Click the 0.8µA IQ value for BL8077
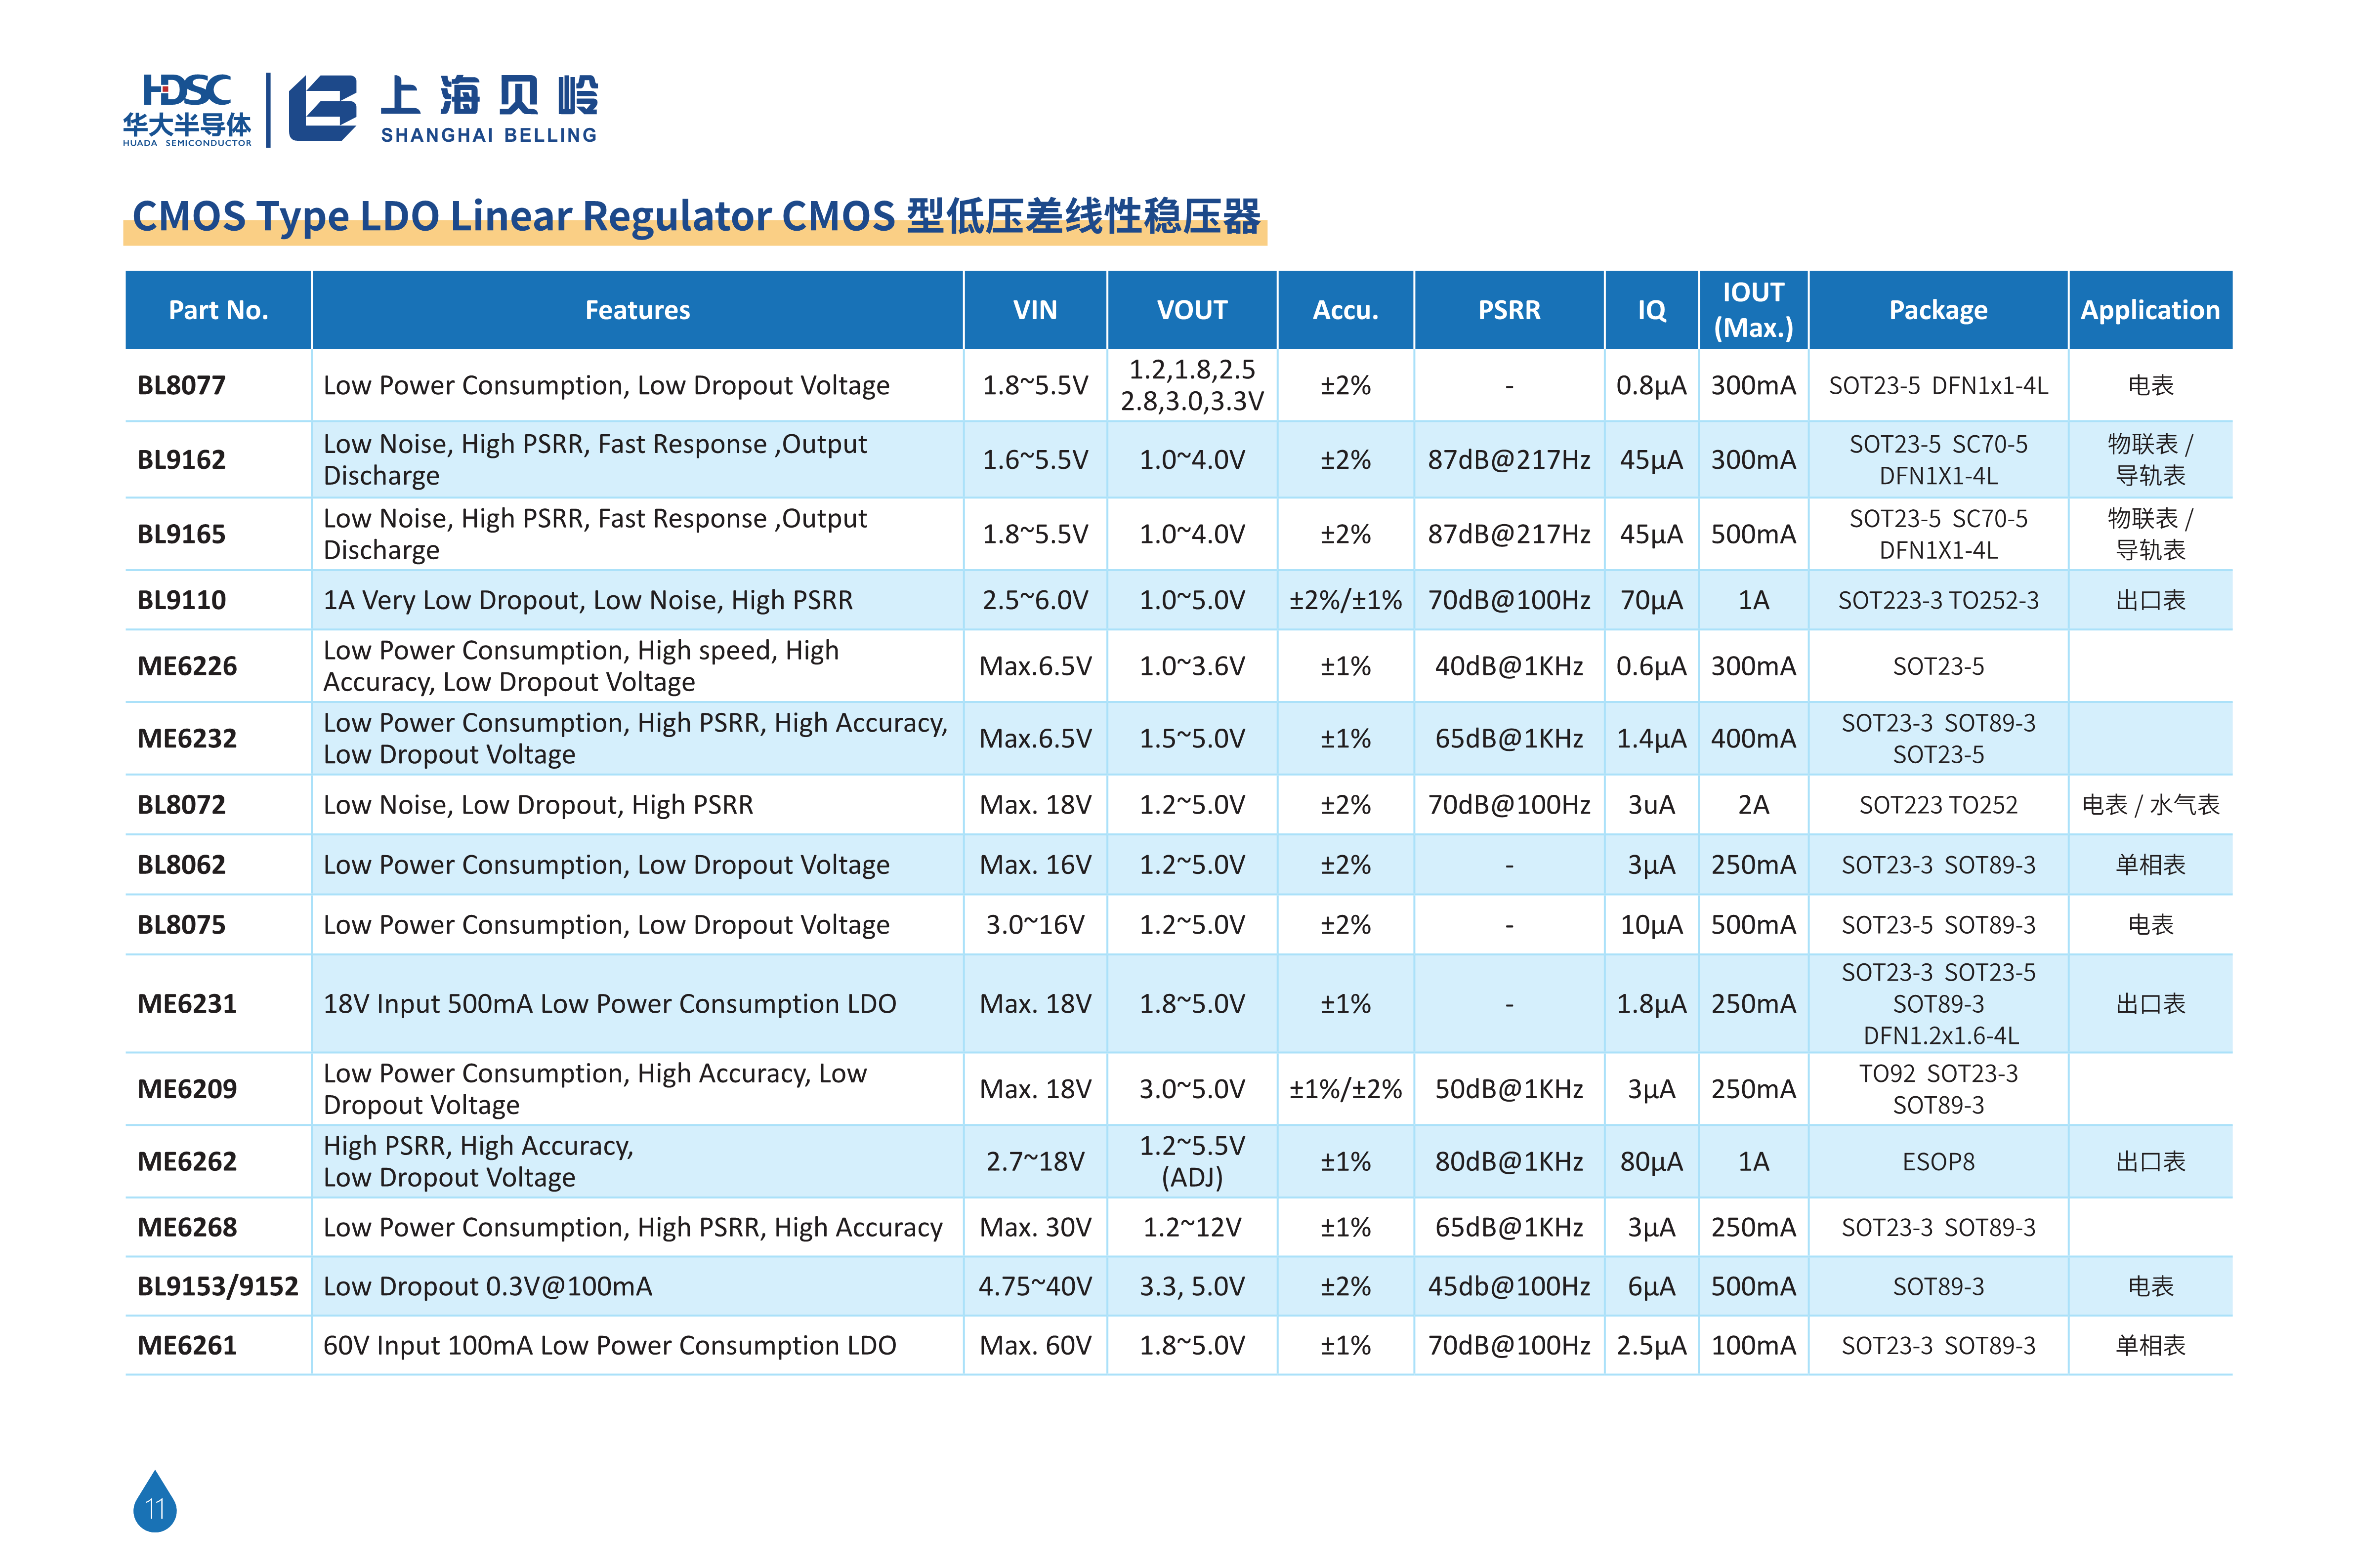This screenshot has width=2353, height=1568. click(x=1651, y=385)
